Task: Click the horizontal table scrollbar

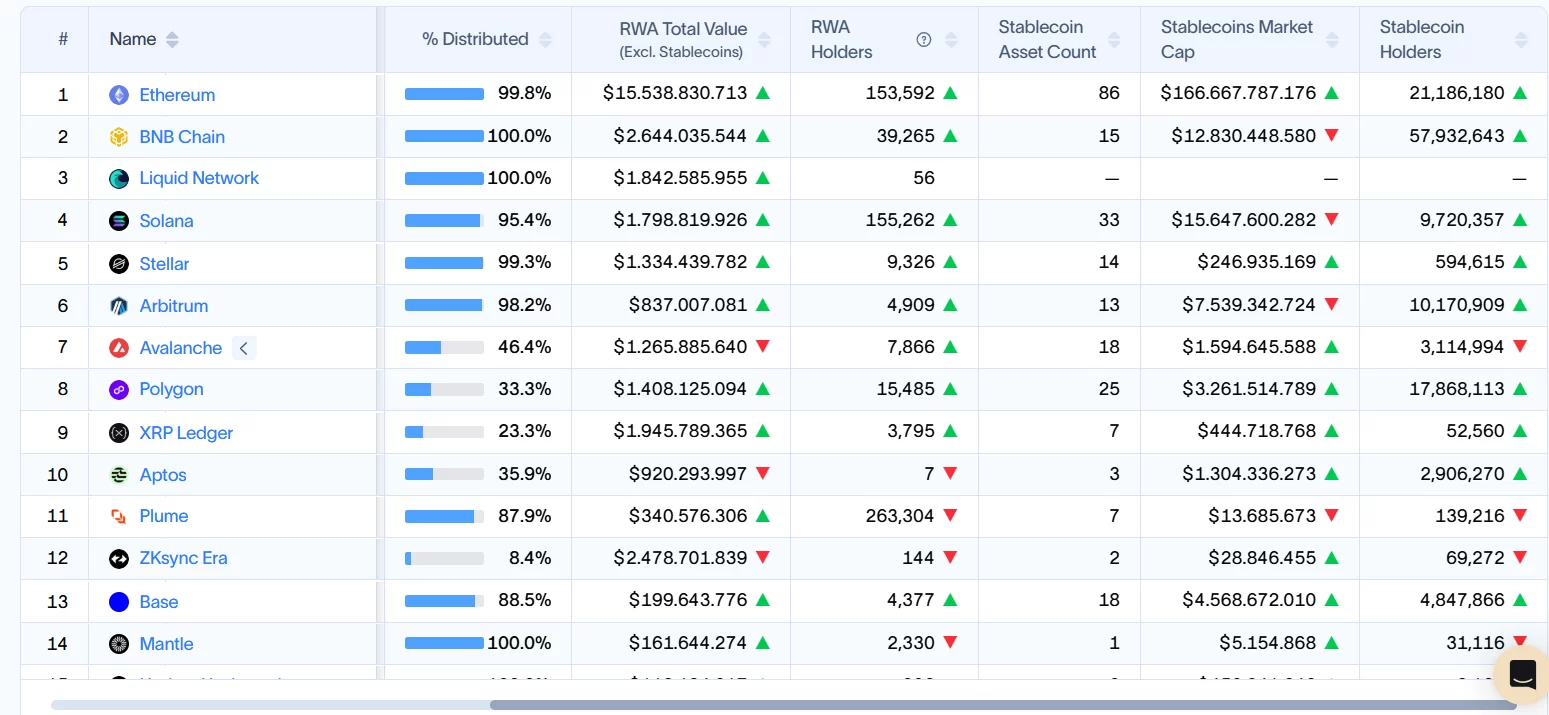Action: [x=1002, y=705]
